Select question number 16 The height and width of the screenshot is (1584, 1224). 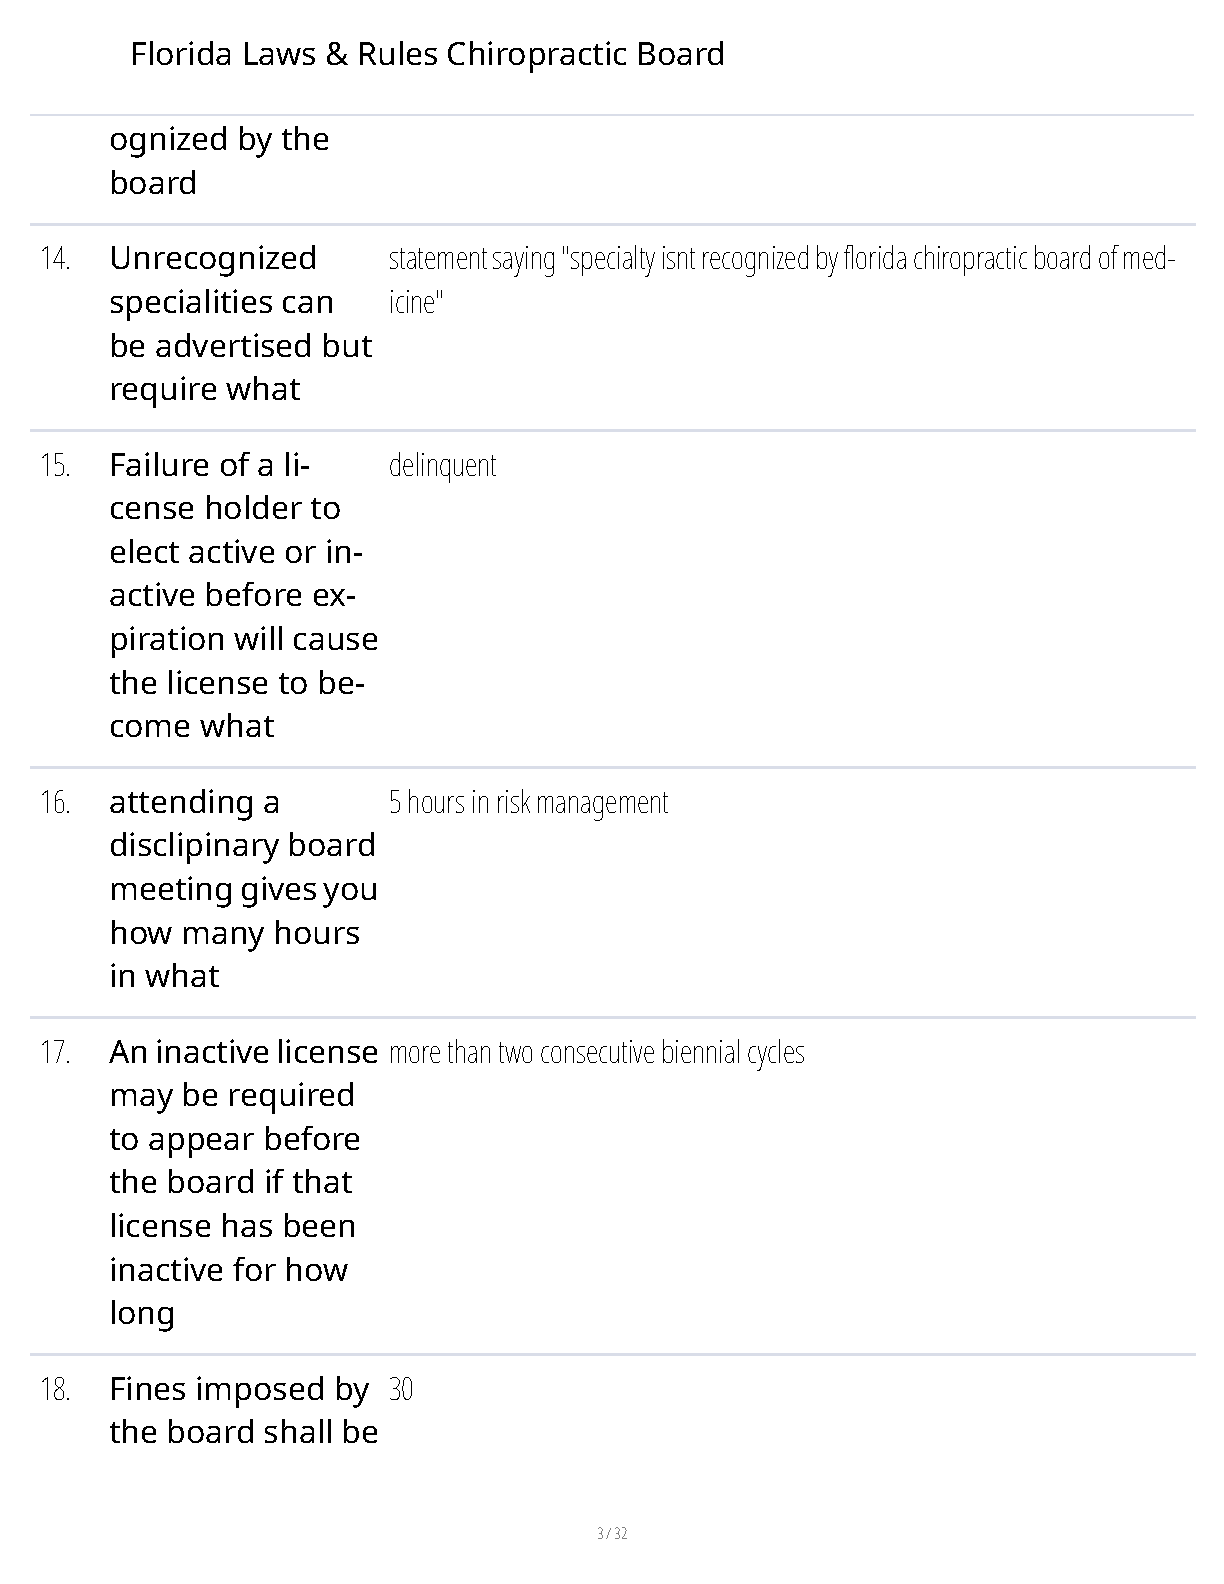point(55,803)
